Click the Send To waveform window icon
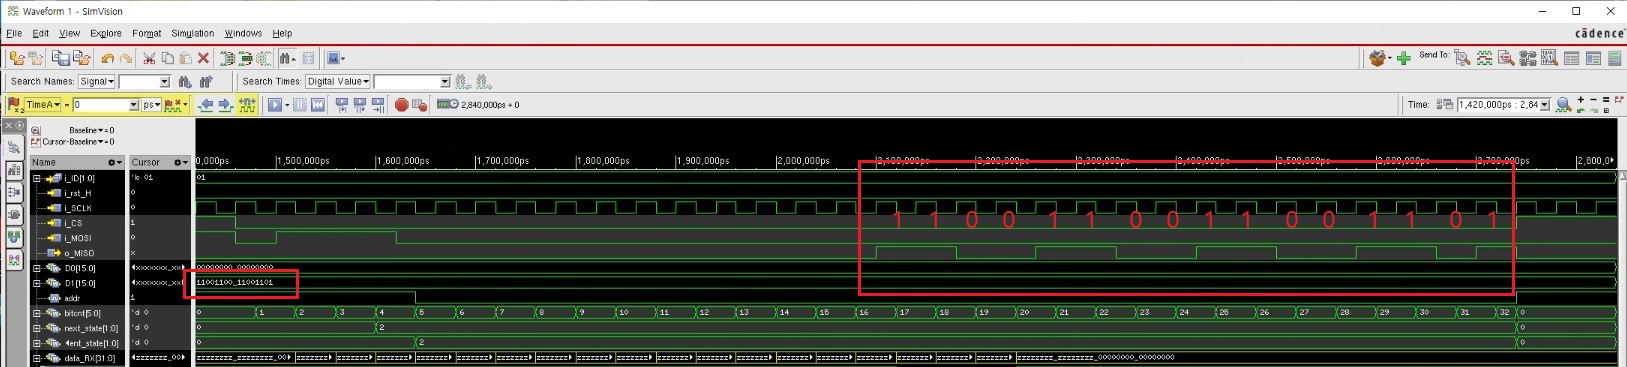Screen dimensions: 1627x367 1485,58
